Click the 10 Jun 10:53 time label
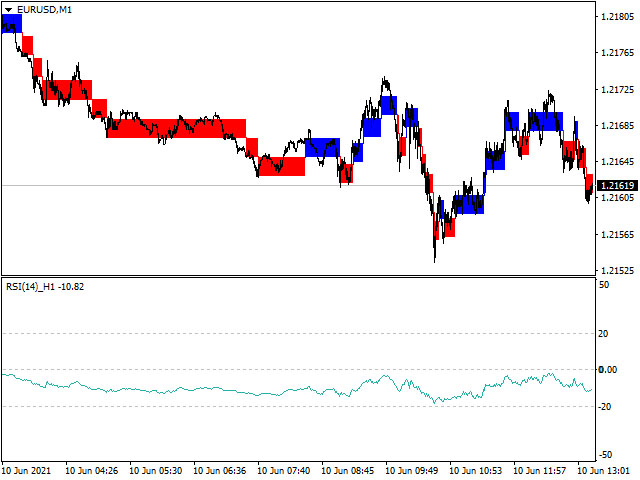 point(476,471)
